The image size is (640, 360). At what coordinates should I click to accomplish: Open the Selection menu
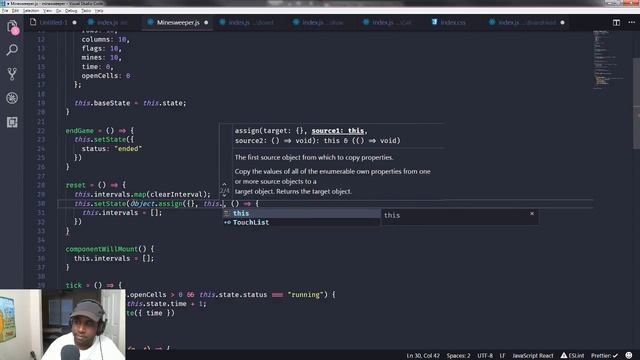pos(31,11)
